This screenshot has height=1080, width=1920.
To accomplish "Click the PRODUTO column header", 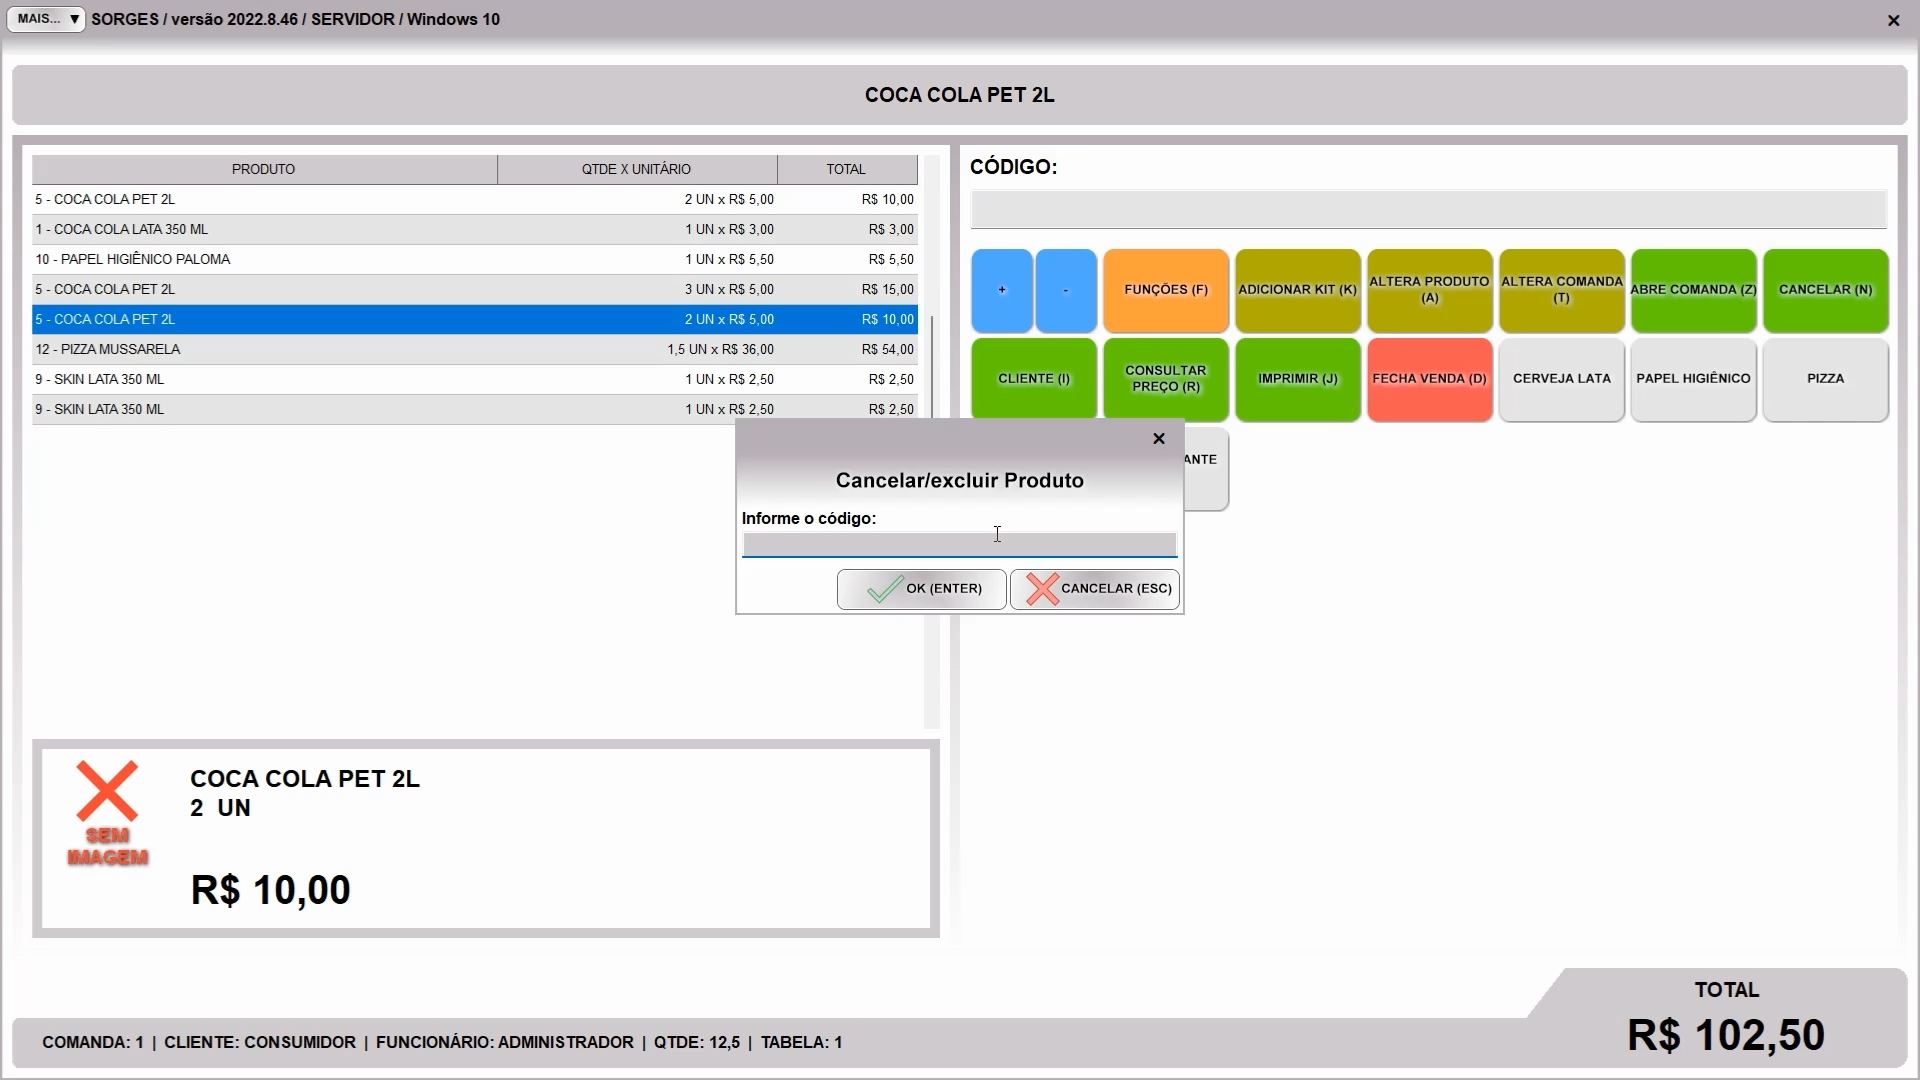I will click(x=264, y=169).
